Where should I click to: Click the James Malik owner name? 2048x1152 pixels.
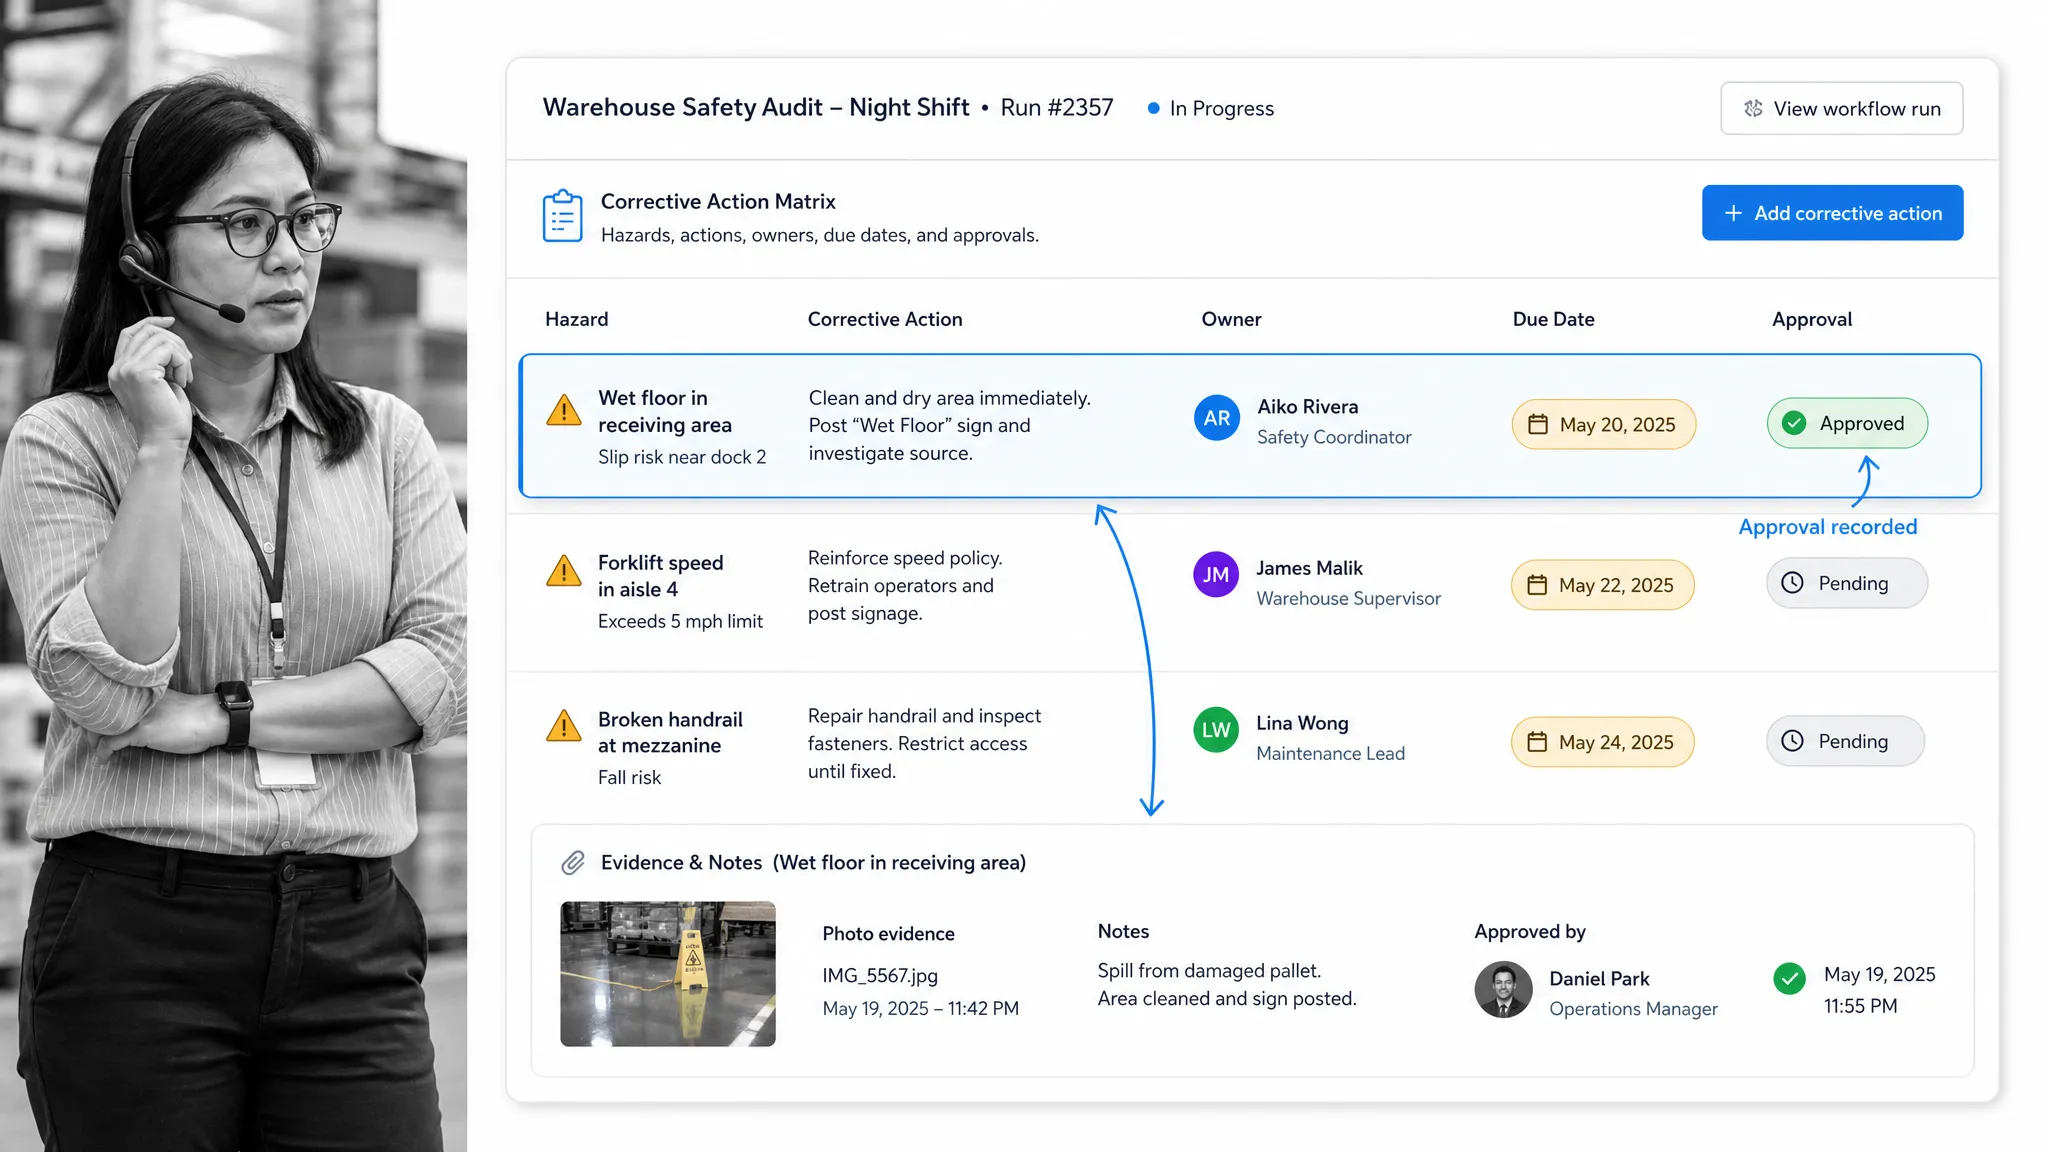pos(1309,568)
